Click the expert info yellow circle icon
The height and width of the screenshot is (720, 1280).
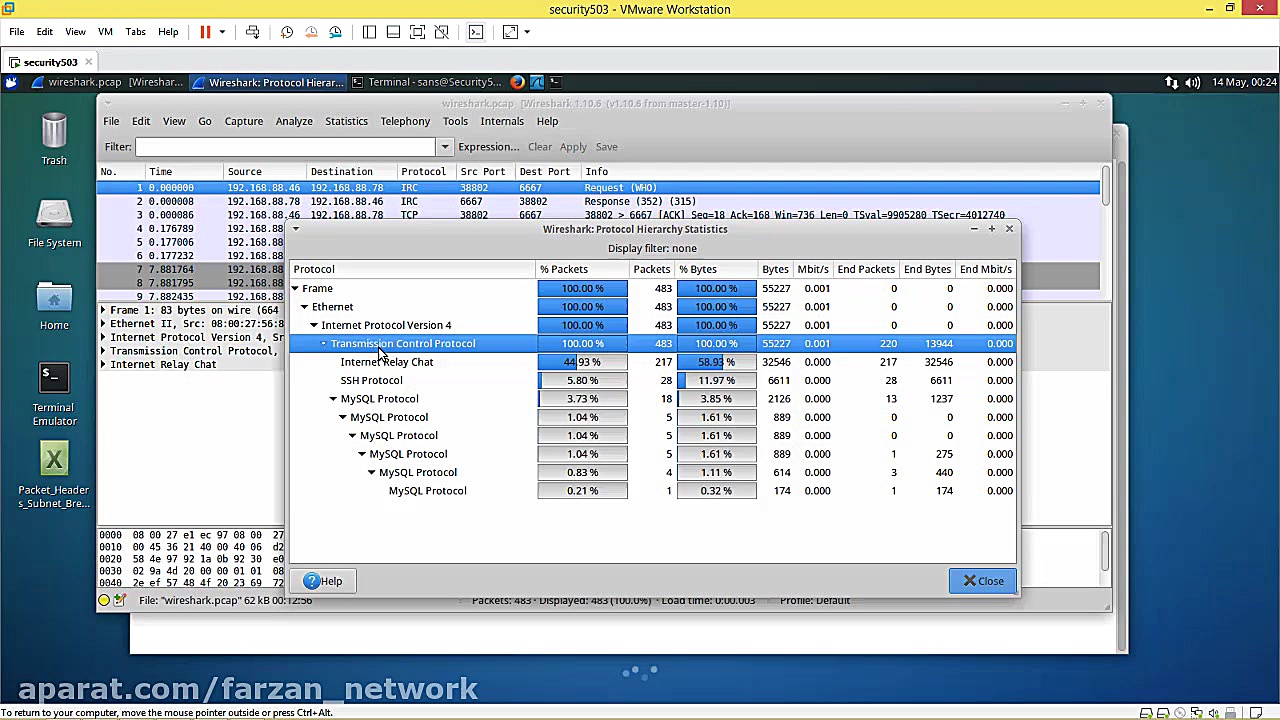(x=104, y=600)
